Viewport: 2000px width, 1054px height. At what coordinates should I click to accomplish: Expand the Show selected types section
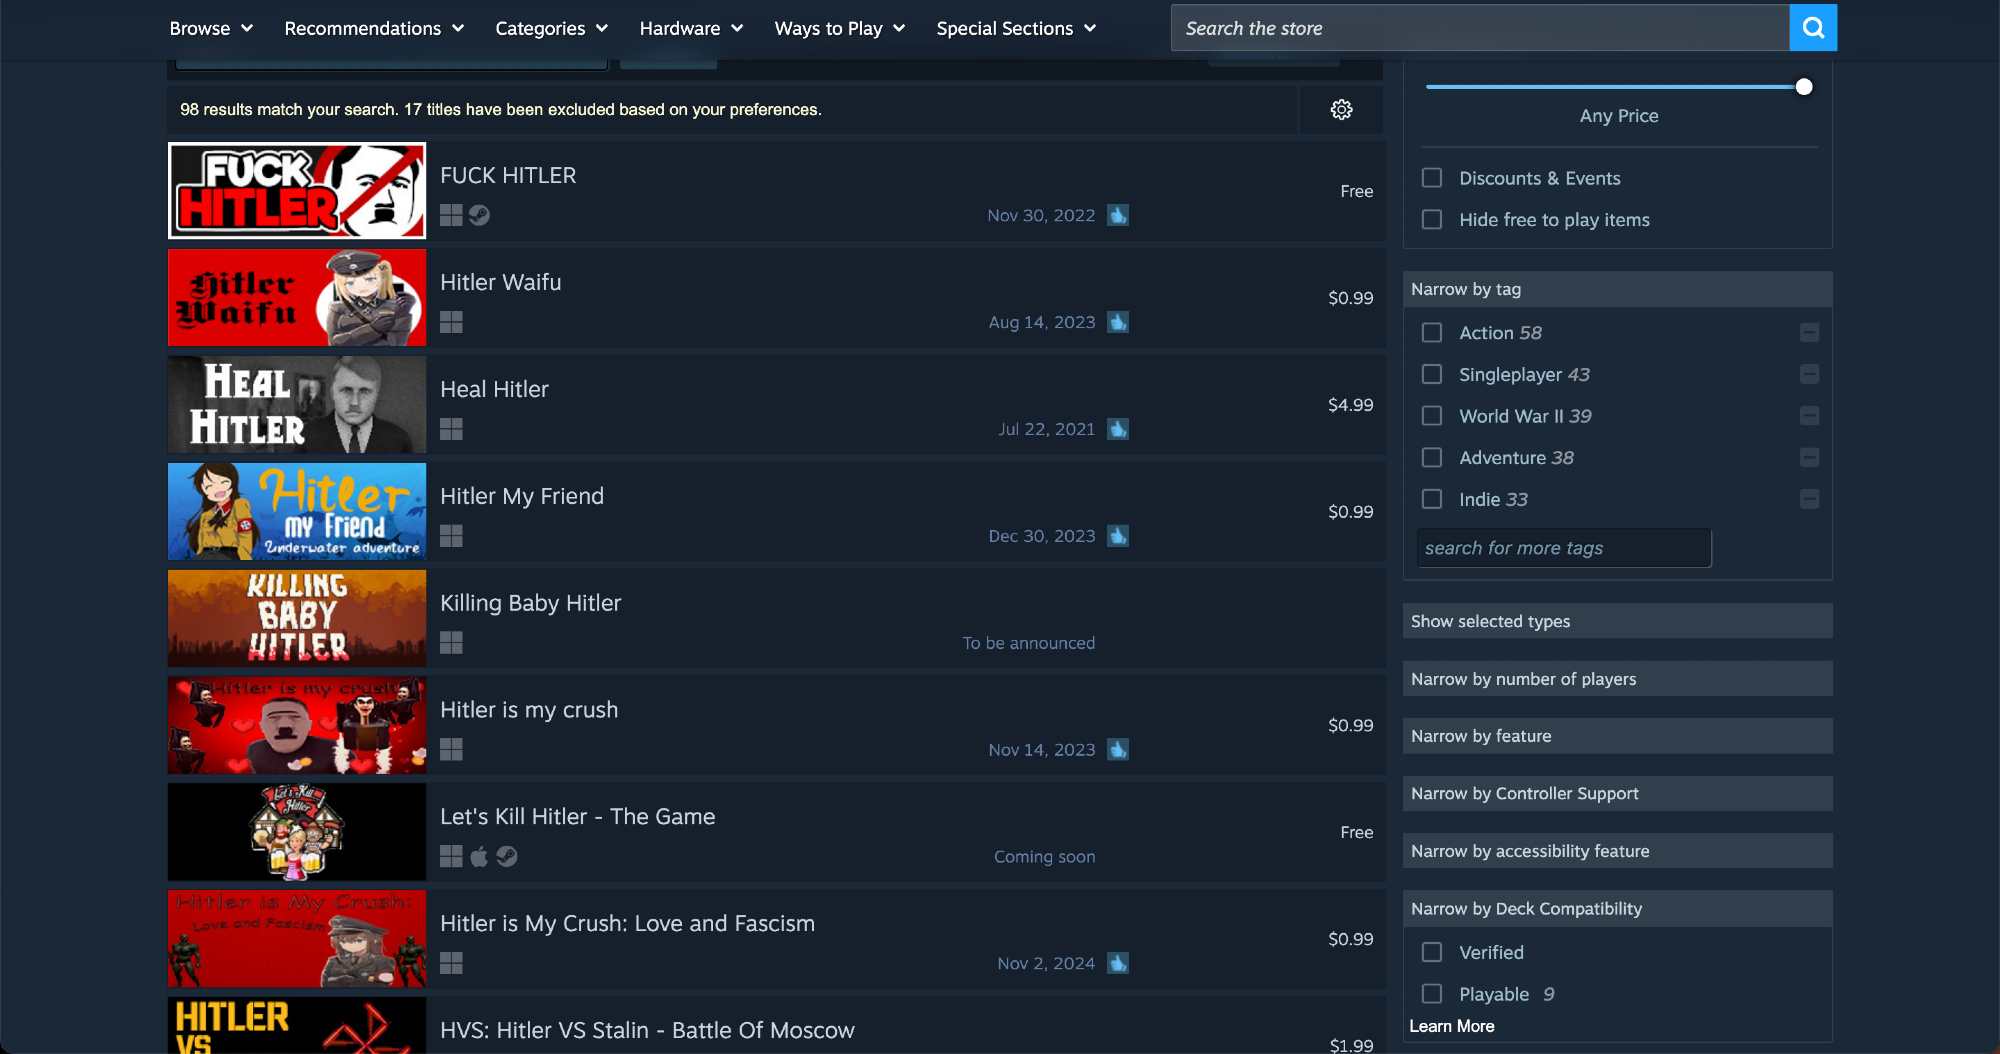click(x=1616, y=621)
